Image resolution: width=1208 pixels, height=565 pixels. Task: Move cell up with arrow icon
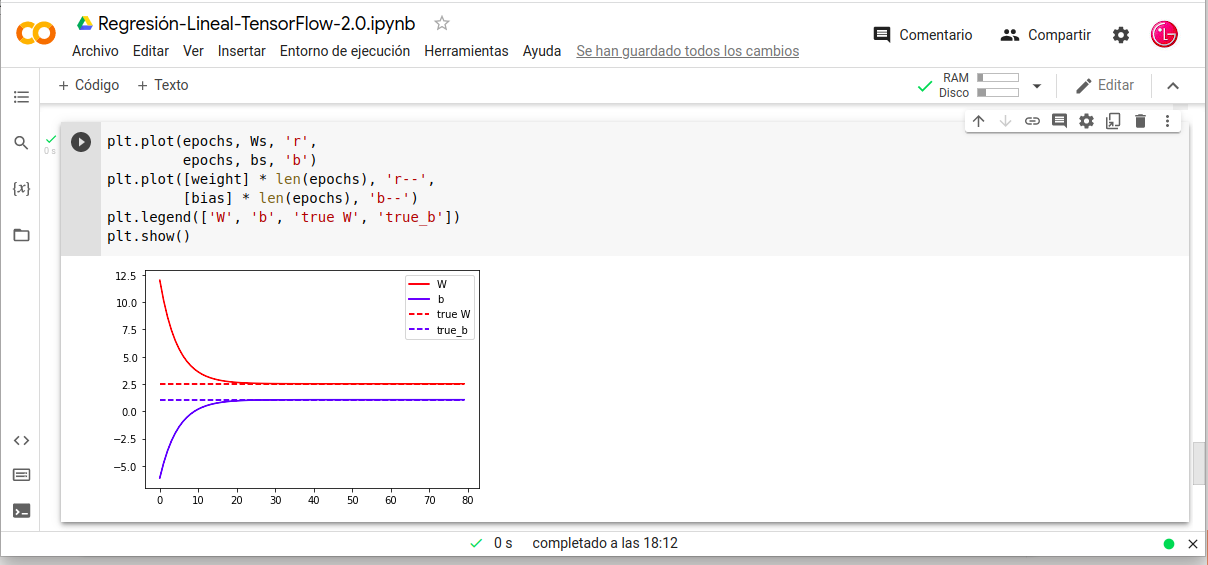(978, 121)
